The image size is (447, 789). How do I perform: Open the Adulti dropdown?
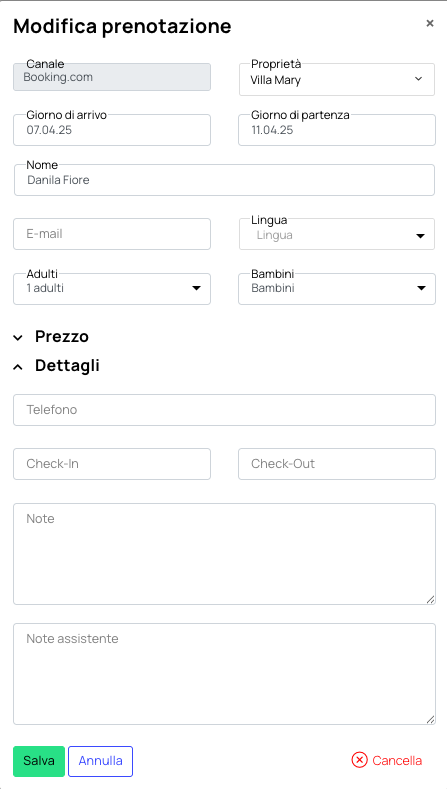pyautogui.click(x=112, y=289)
